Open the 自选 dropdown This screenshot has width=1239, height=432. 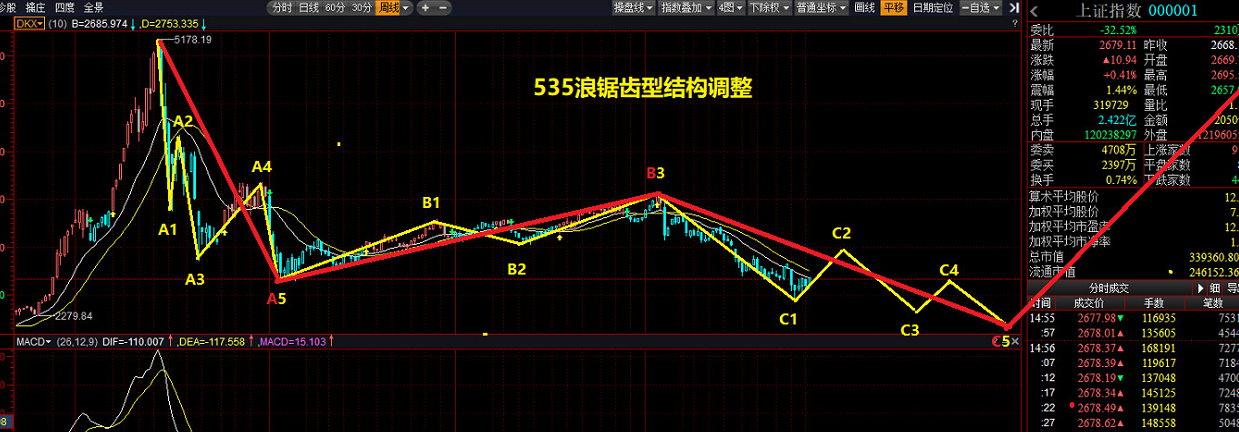[x=980, y=8]
